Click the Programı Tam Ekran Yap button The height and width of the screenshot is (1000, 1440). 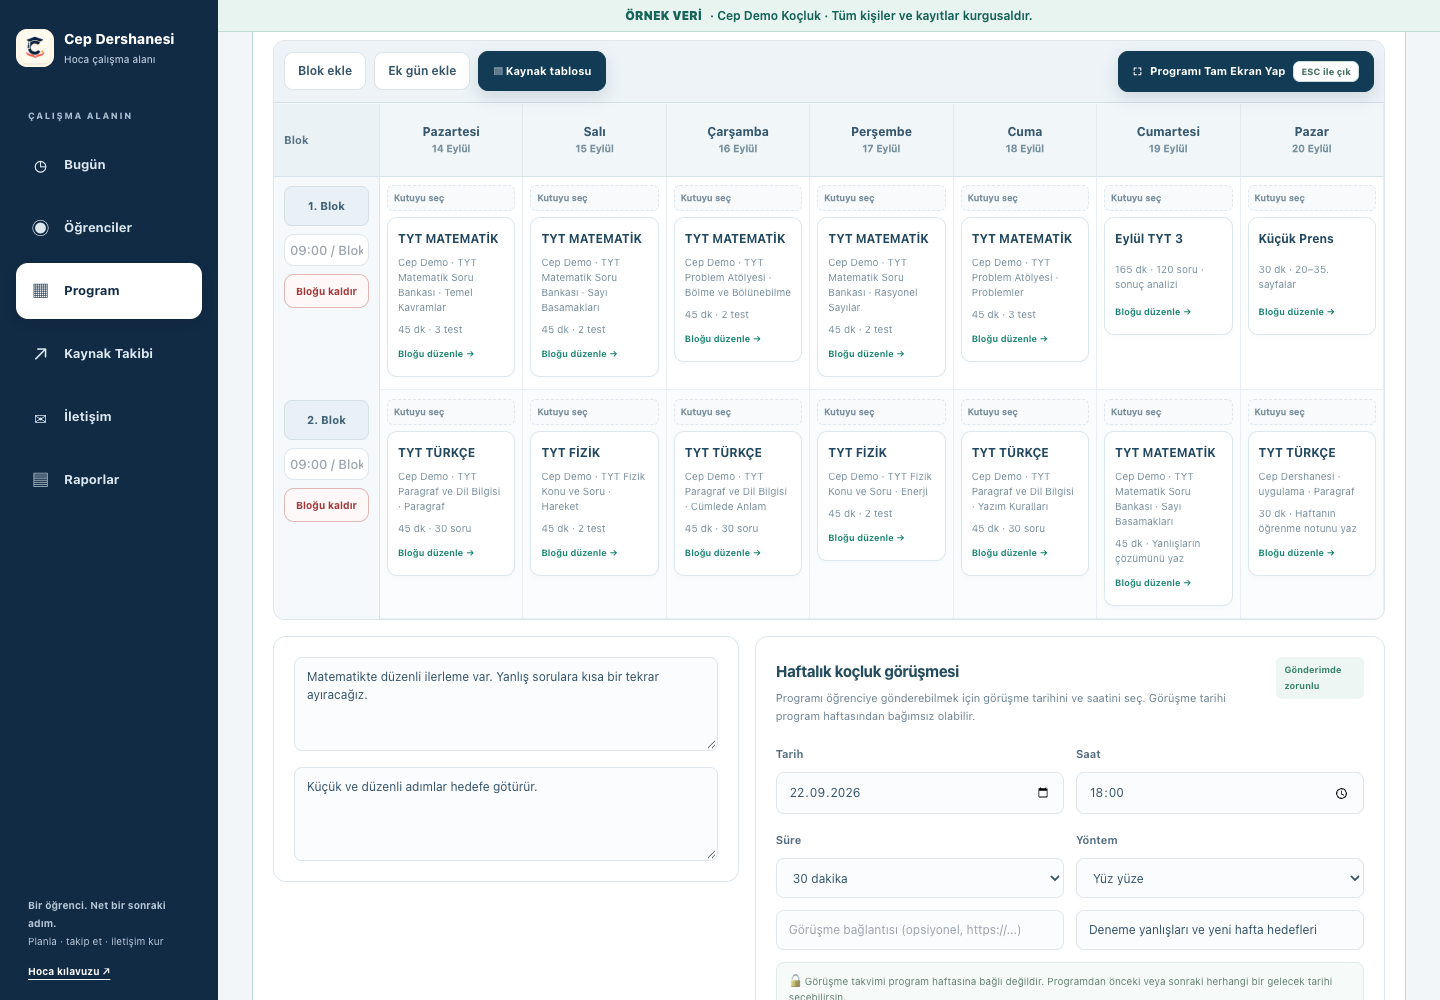[x=1246, y=72]
